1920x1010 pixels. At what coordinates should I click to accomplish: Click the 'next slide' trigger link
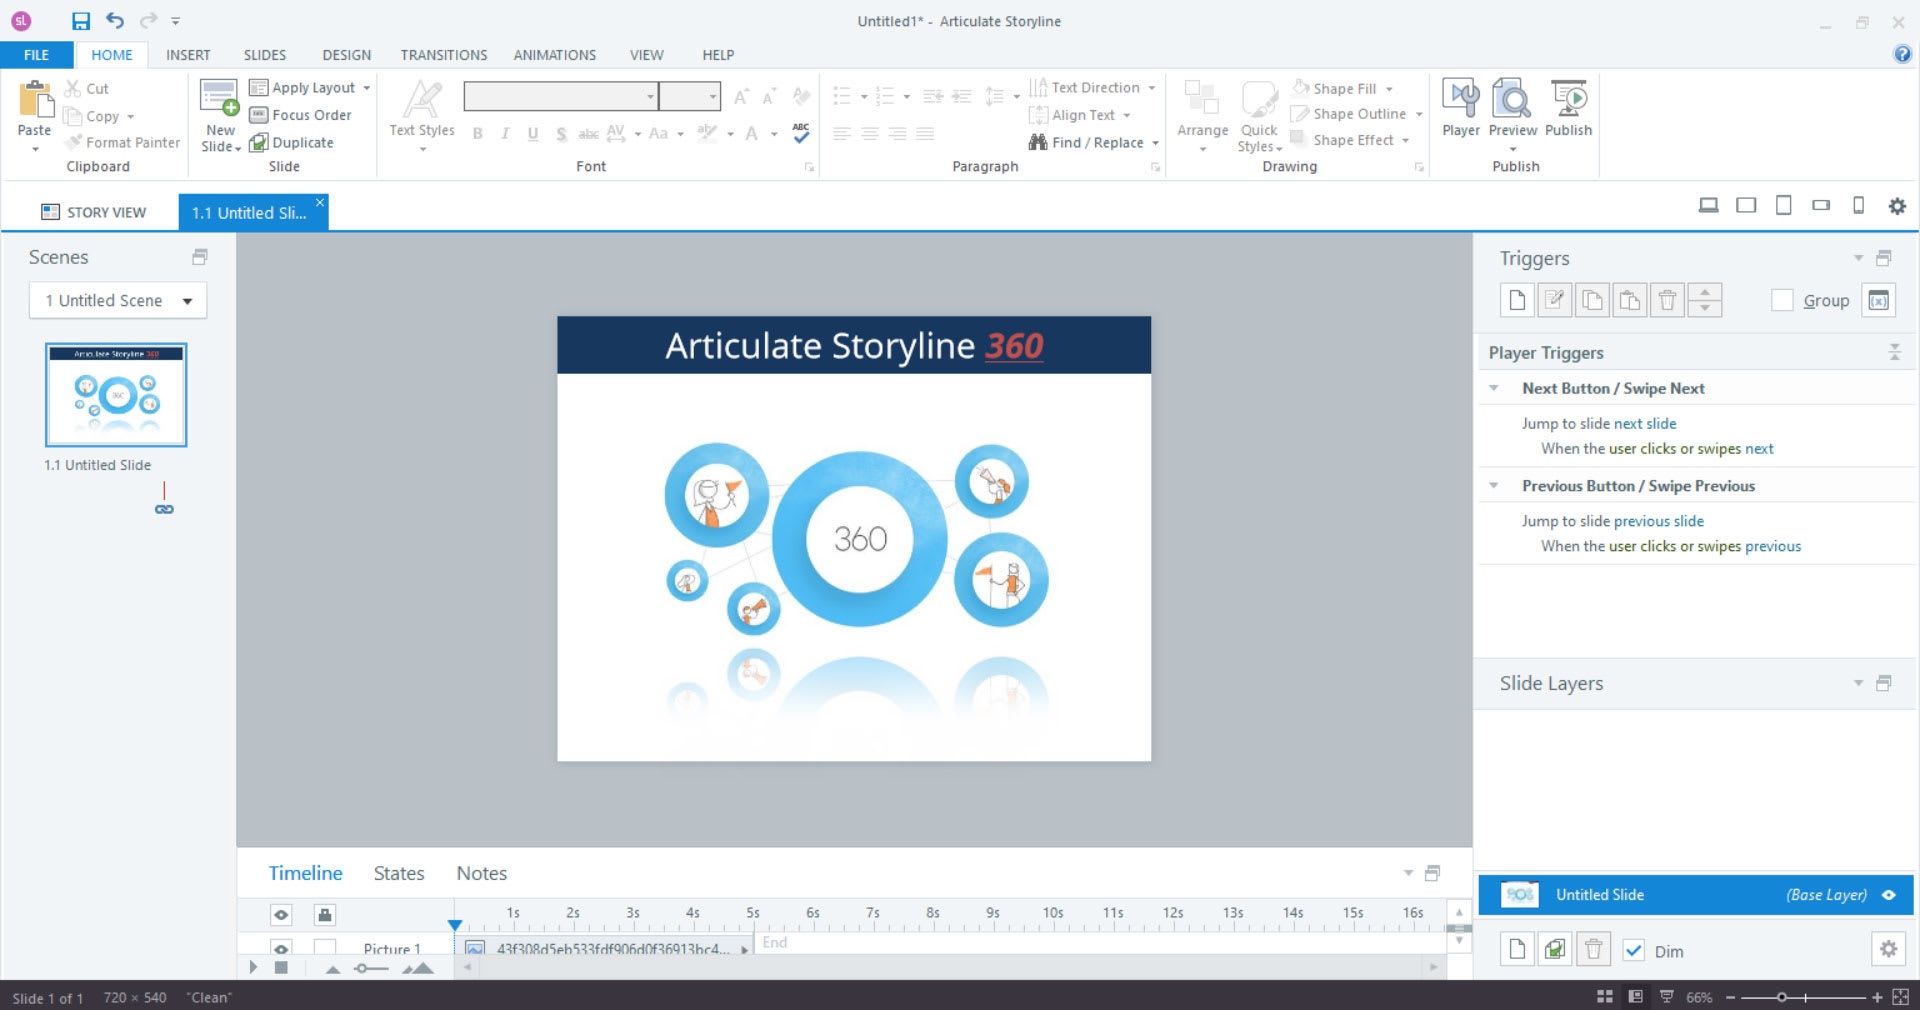coord(1645,424)
